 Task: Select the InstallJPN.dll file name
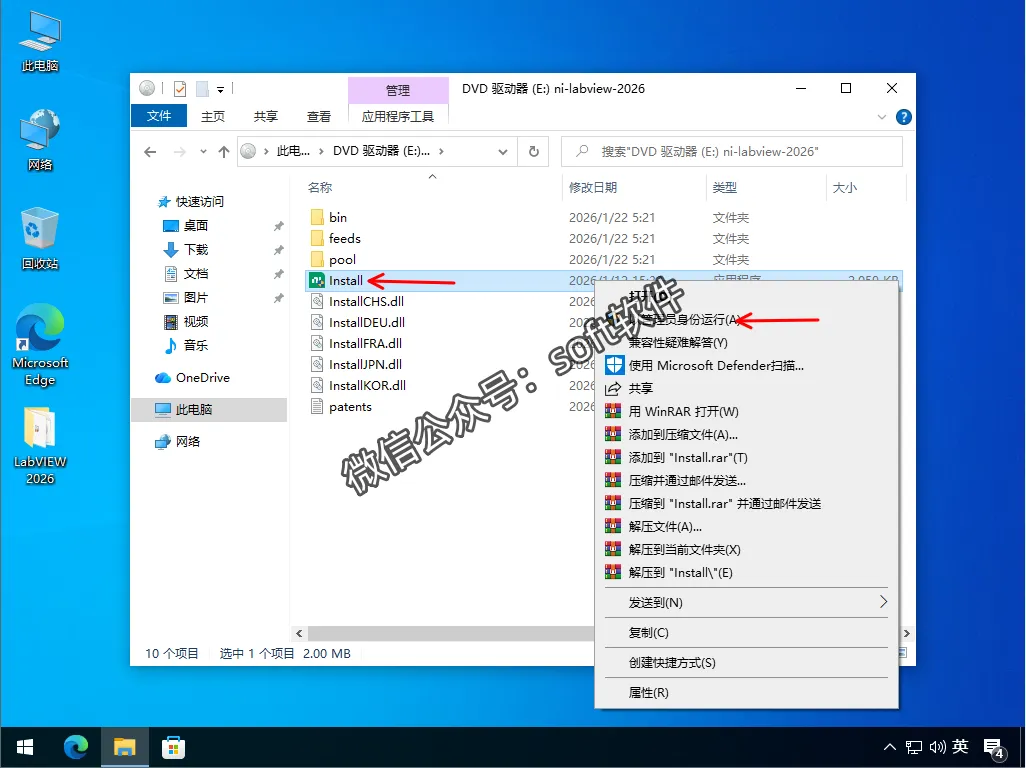pyautogui.click(x=365, y=364)
